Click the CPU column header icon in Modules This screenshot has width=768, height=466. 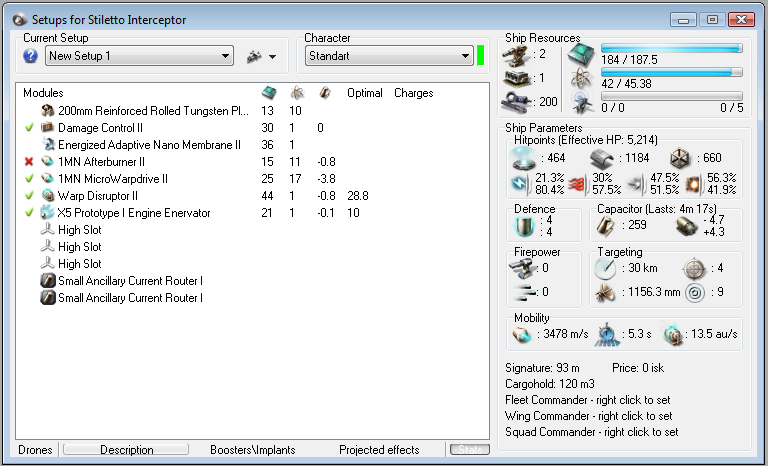pyautogui.click(x=269, y=93)
